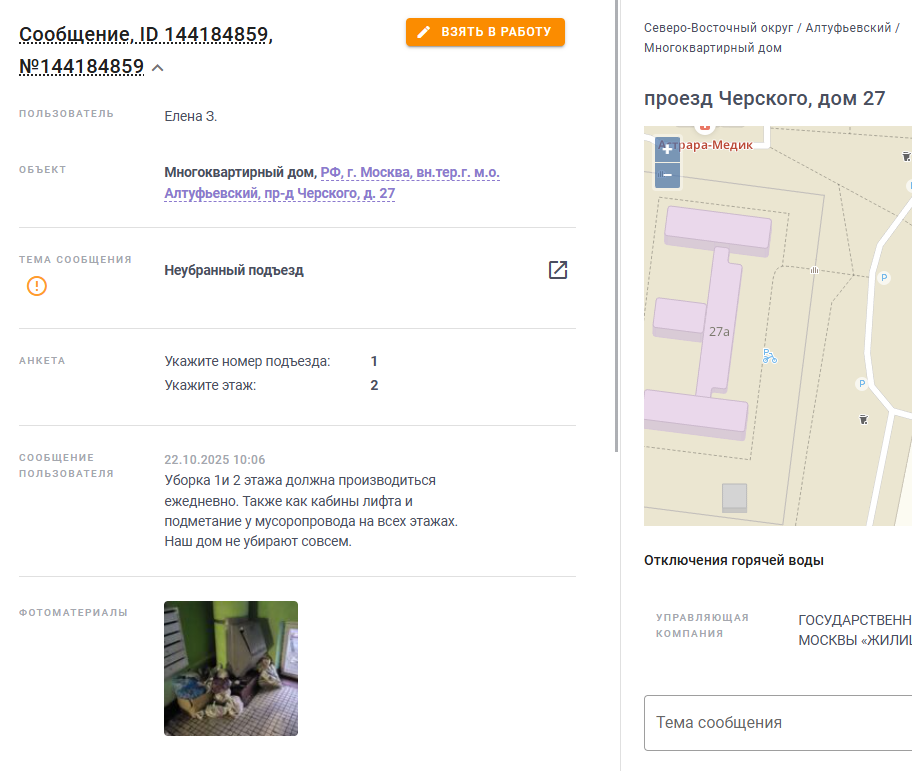Click 'Отключения горячей воды' heading
The image size is (912, 771).
coord(733,561)
